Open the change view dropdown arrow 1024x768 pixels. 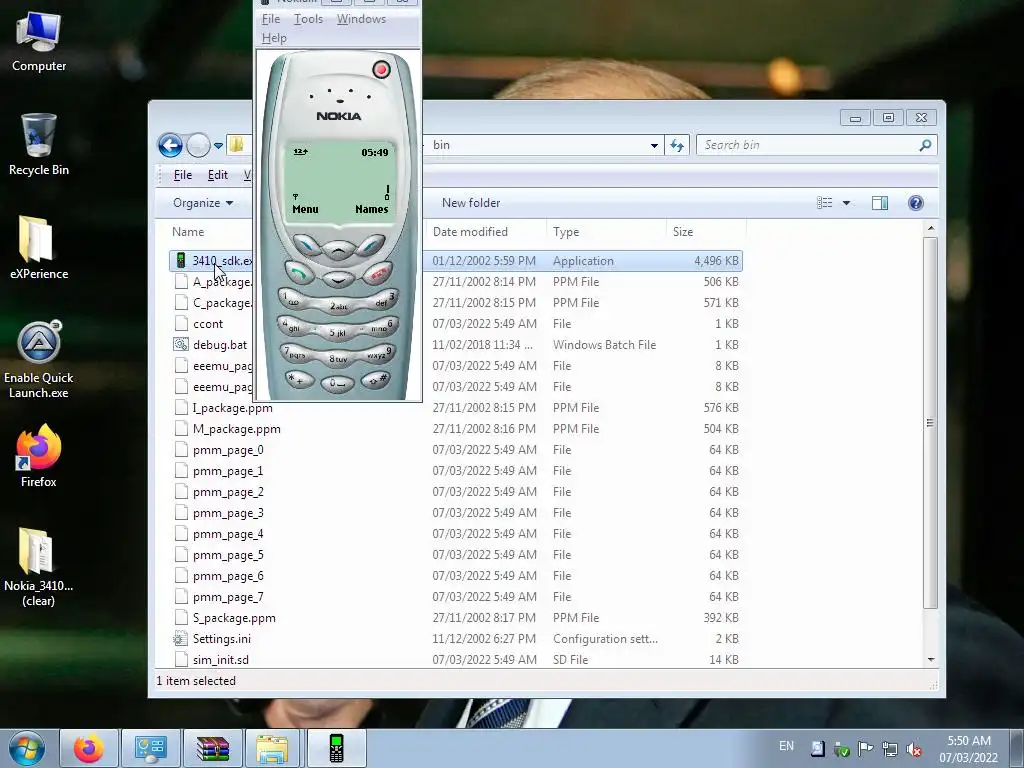coord(846,203)
